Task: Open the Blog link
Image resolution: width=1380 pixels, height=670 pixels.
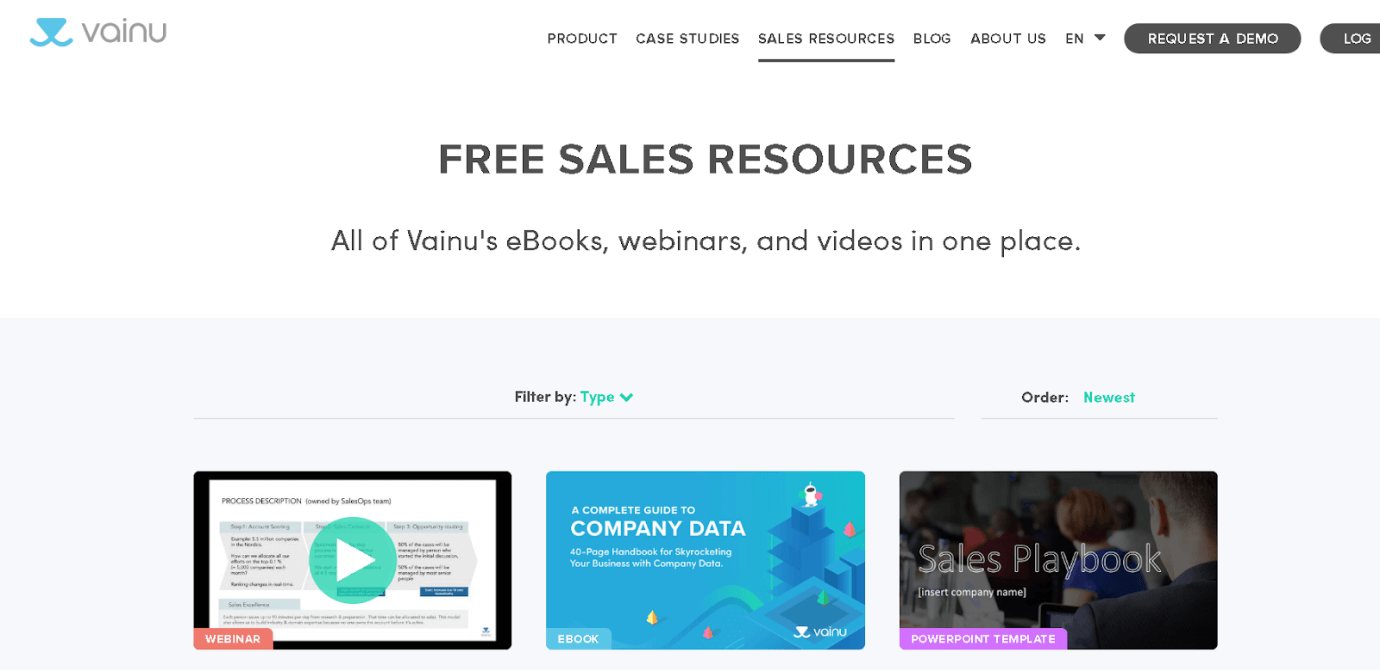Action: tap(932, 38)
